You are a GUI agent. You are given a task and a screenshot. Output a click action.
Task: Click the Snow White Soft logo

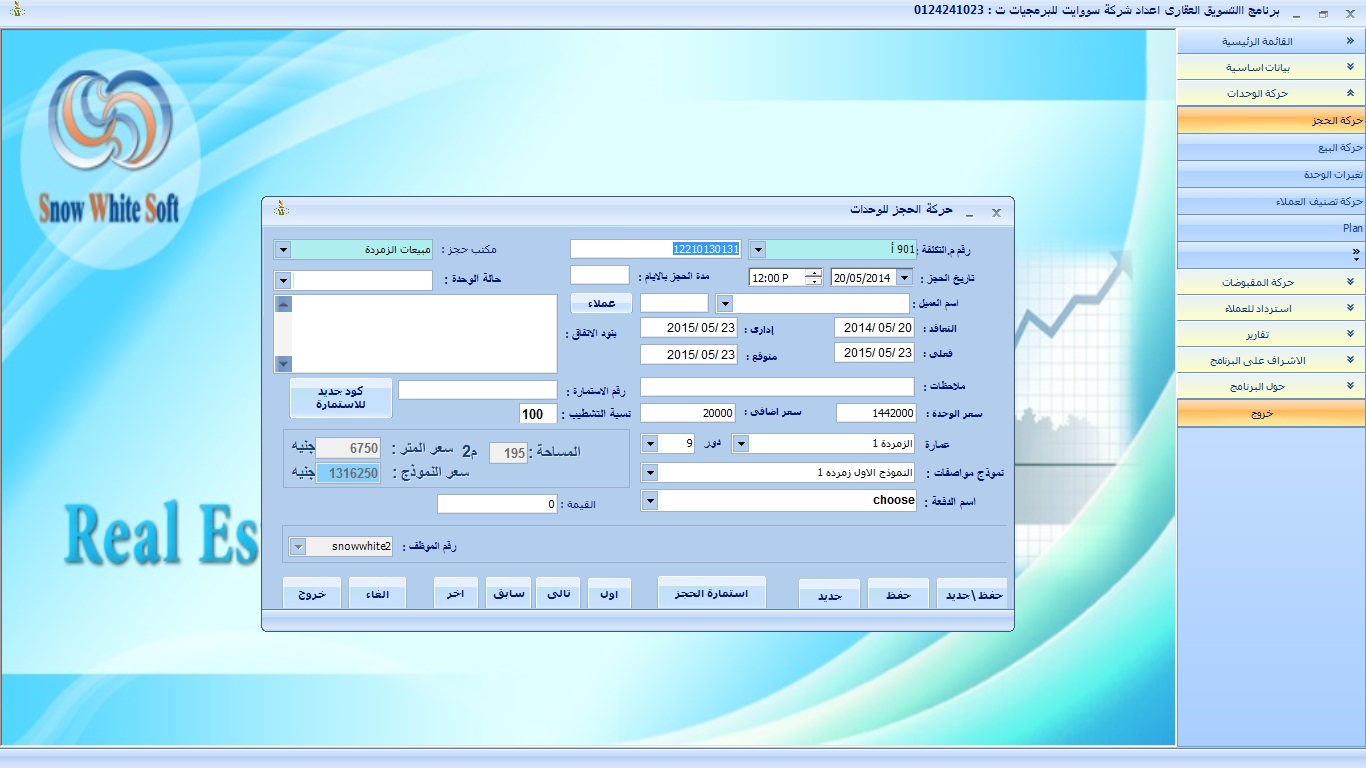pyautogui.click(x=110, y=150)
